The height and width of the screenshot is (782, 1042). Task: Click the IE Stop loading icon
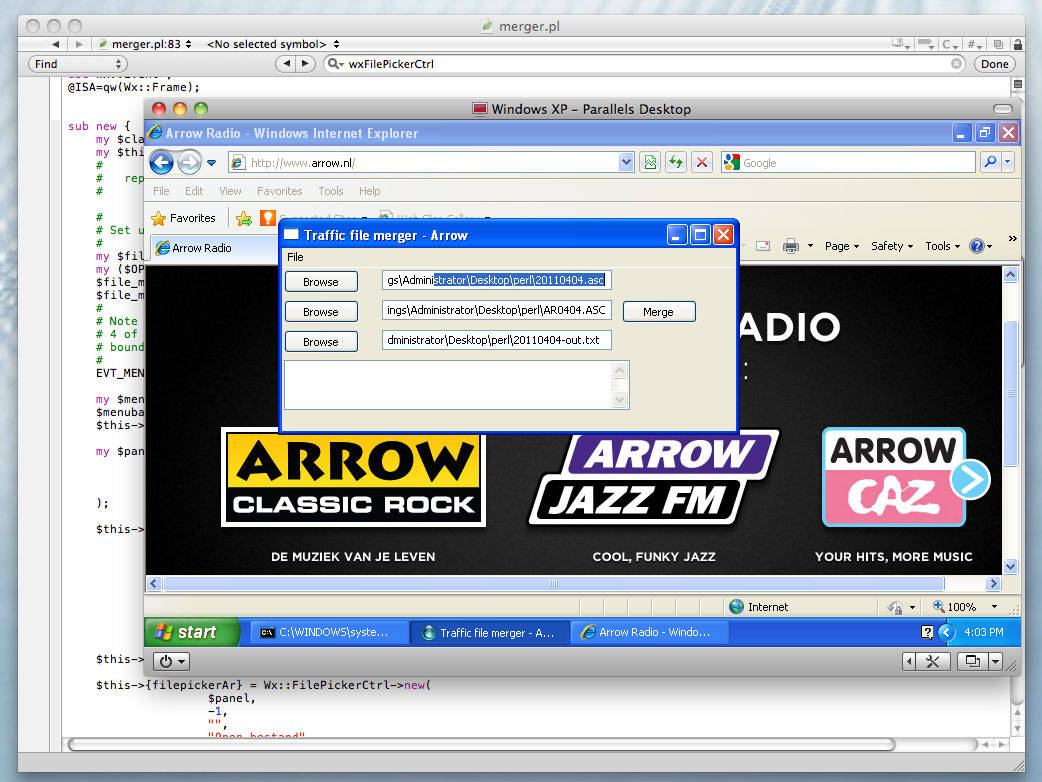point(702,162)
